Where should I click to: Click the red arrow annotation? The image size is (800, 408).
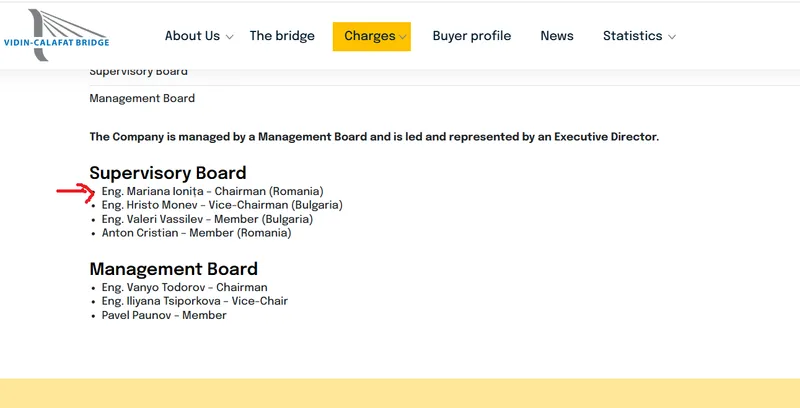[73, 190]
